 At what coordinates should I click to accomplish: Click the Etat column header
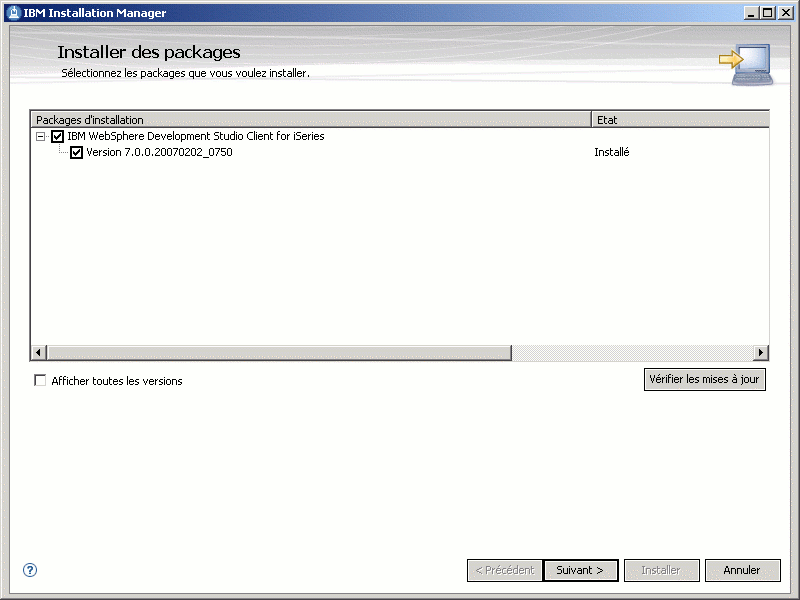coord(680,119)
